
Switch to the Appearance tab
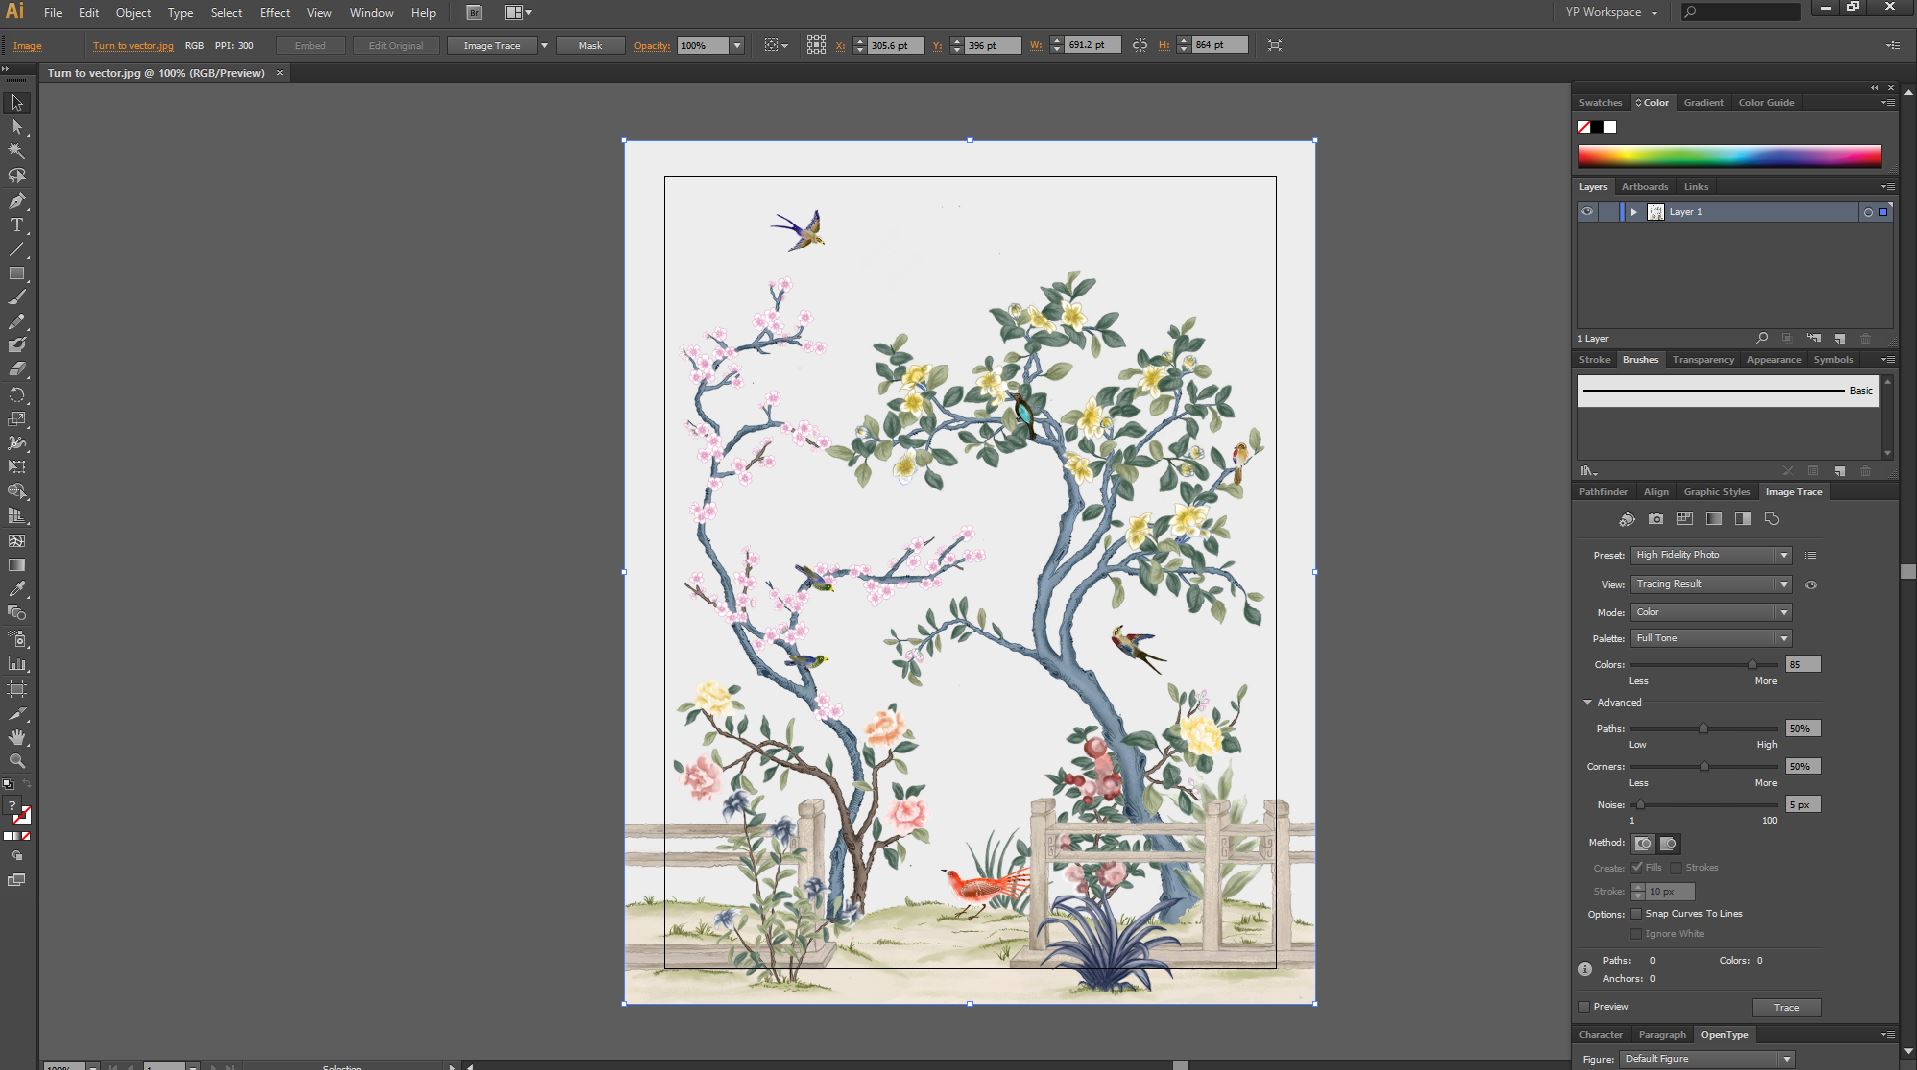pos(1774,360)
